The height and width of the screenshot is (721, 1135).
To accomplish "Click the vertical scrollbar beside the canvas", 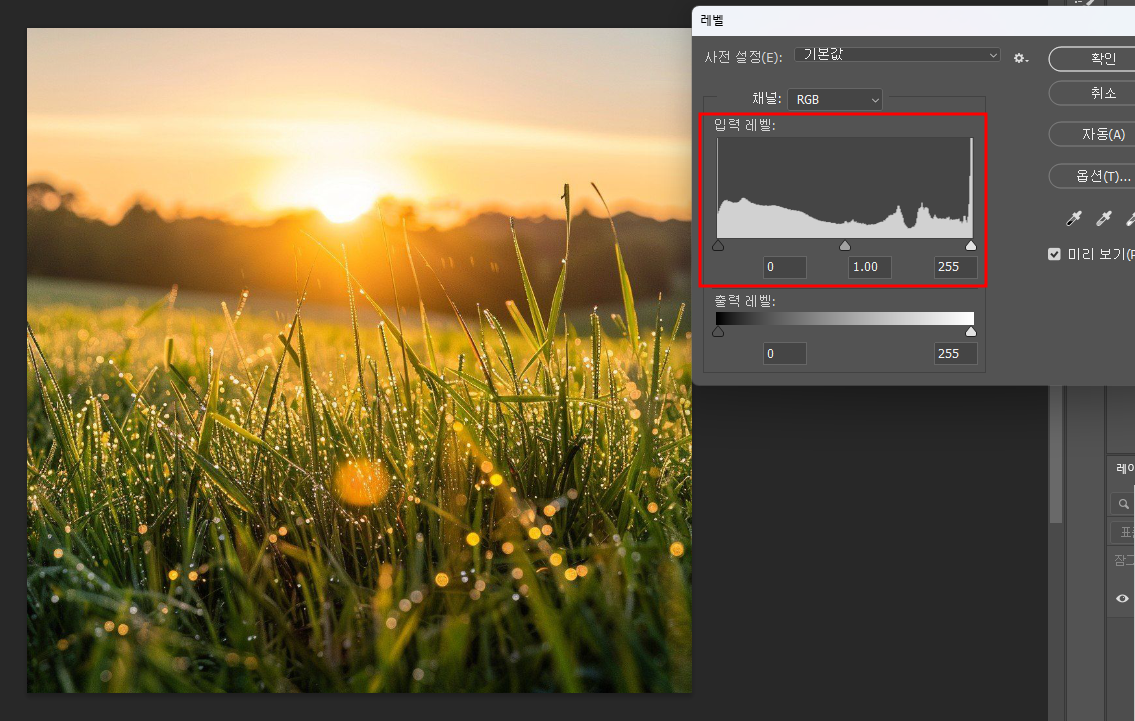I will [x=1056, y=455].
